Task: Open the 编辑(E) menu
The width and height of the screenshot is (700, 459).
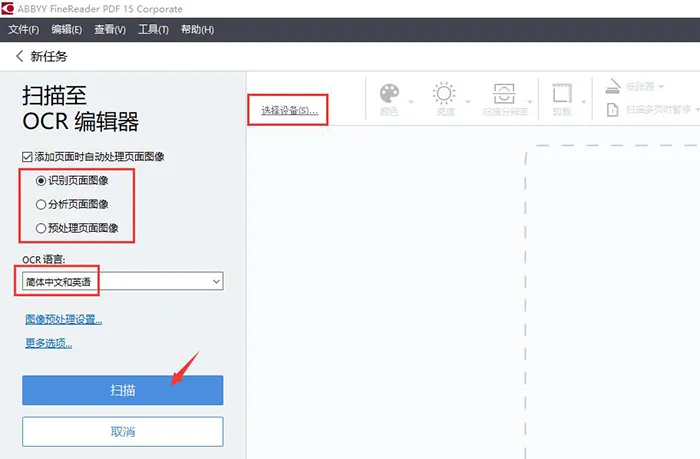Action: pyautogui.click(x=67, y=29)
